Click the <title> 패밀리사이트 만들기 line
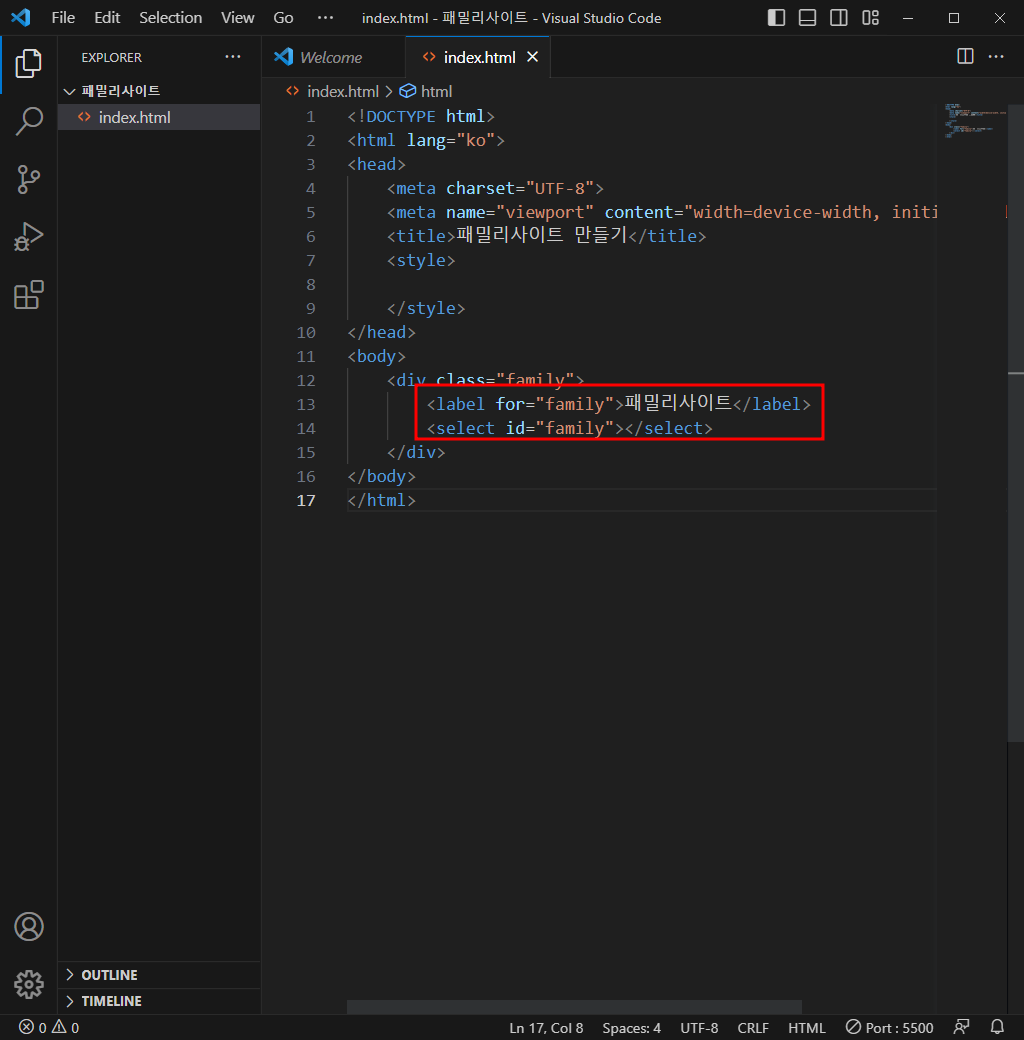 [546, 236]
